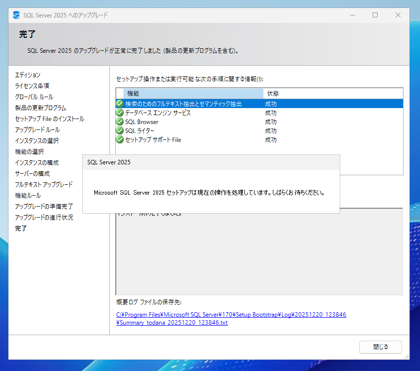The image size is (420, 371).
Task: Select the セットアップ サポート File row
Action: coord(259,139)
